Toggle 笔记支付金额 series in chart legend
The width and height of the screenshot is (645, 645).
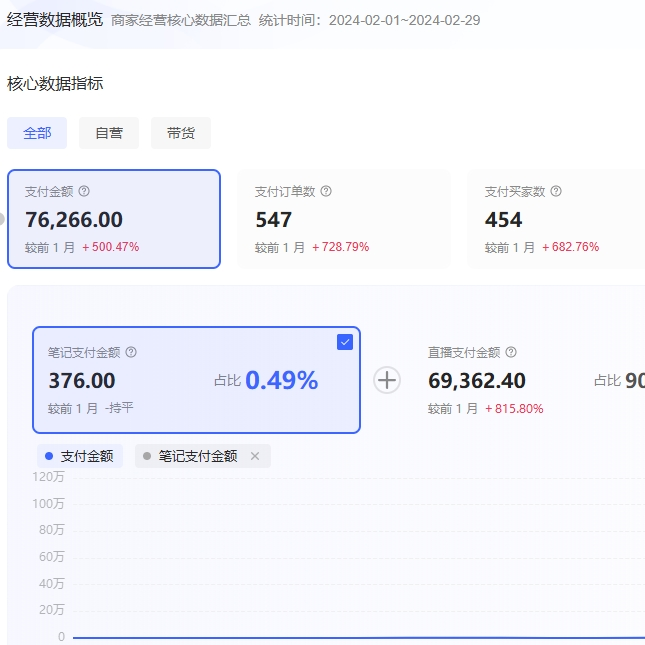(x=190, y=456)
